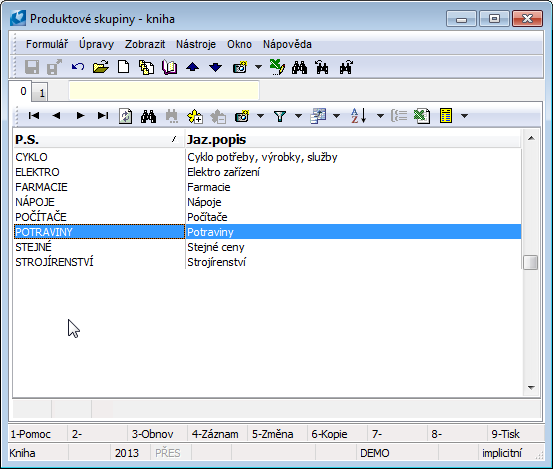The width and height of the screenshot is (553, 469).
Task: Click the Excel export icon in grid toolbar
Action: coord(422,116)
